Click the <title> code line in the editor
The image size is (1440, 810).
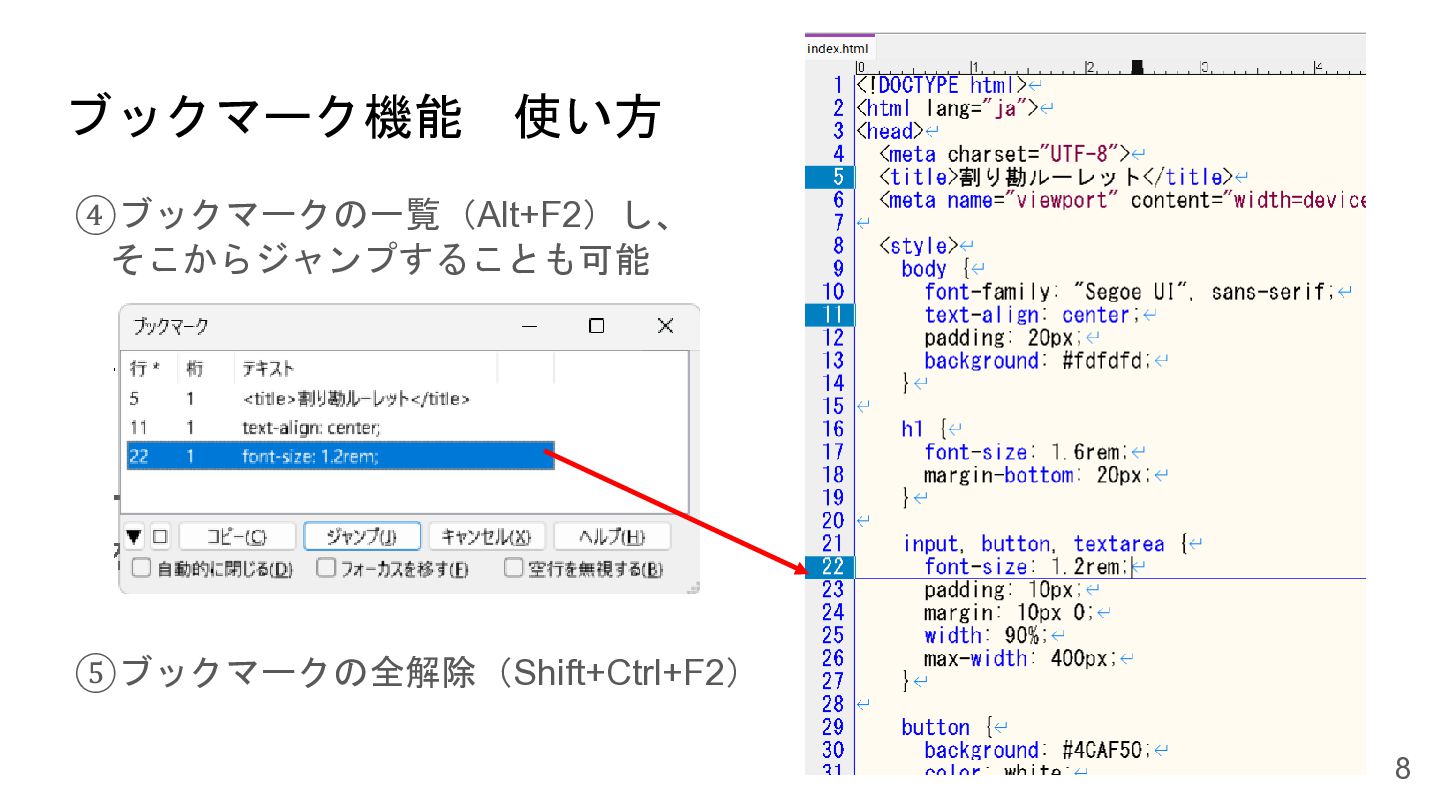pyautogui.click(x=1058, y=177)
